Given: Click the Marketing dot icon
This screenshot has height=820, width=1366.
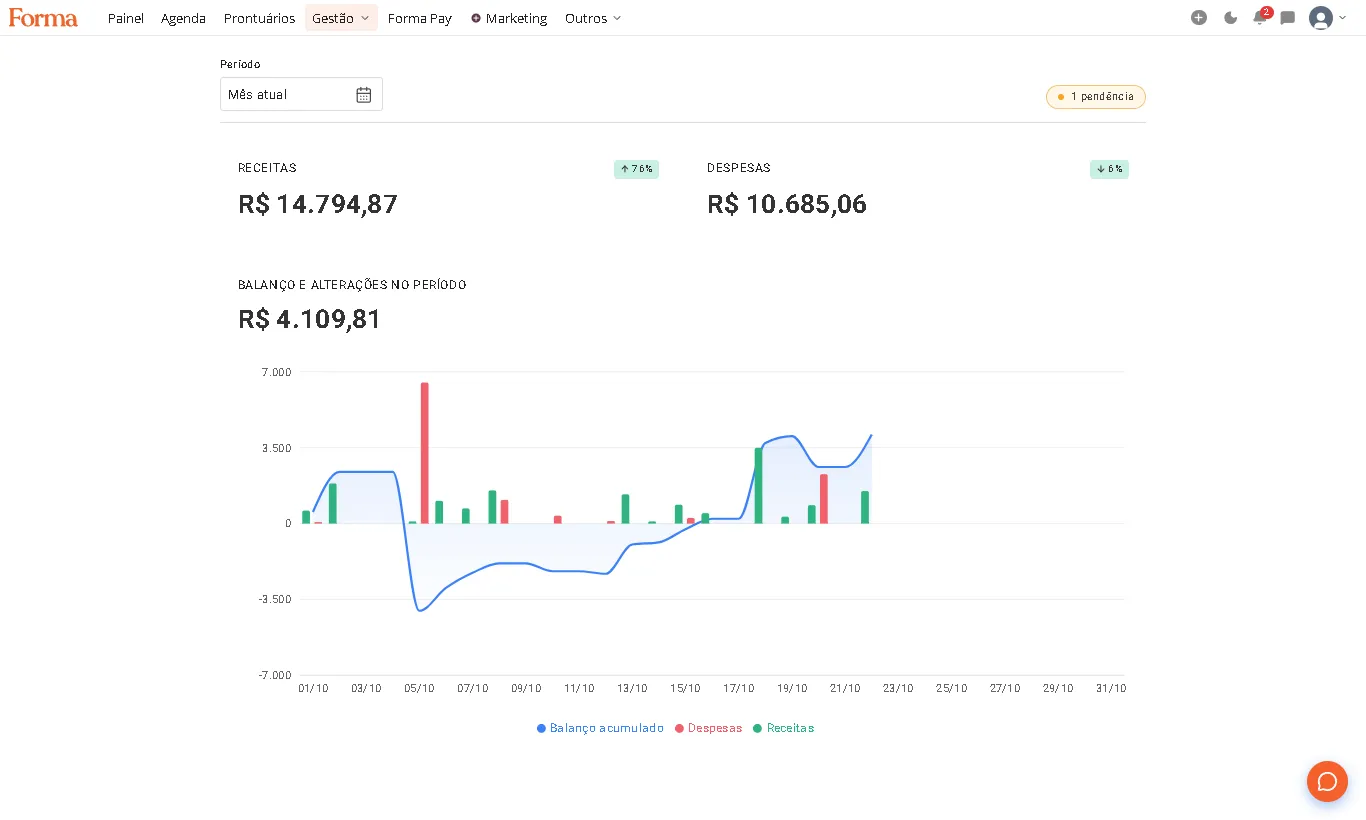Looking at the screenshot, I should pos(476,18).
